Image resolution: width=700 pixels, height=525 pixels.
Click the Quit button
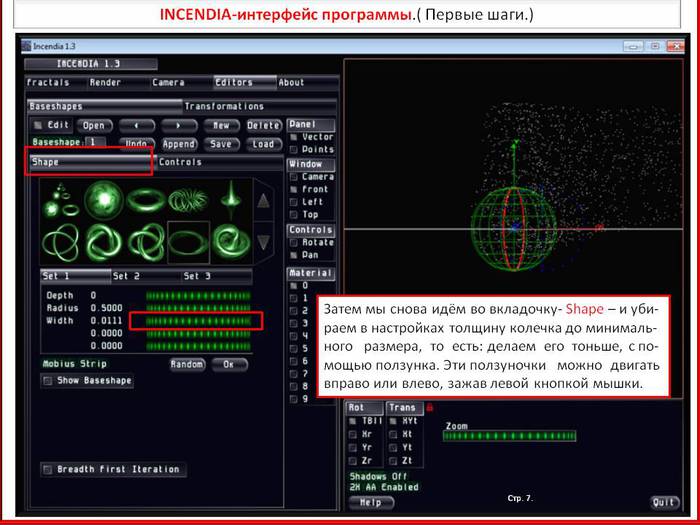pyautogui.click(x=664, y=503)
